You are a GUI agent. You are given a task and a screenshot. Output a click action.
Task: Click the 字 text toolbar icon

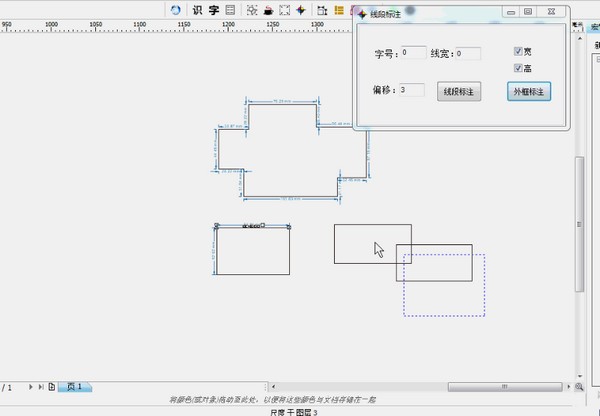coord(213,10)
